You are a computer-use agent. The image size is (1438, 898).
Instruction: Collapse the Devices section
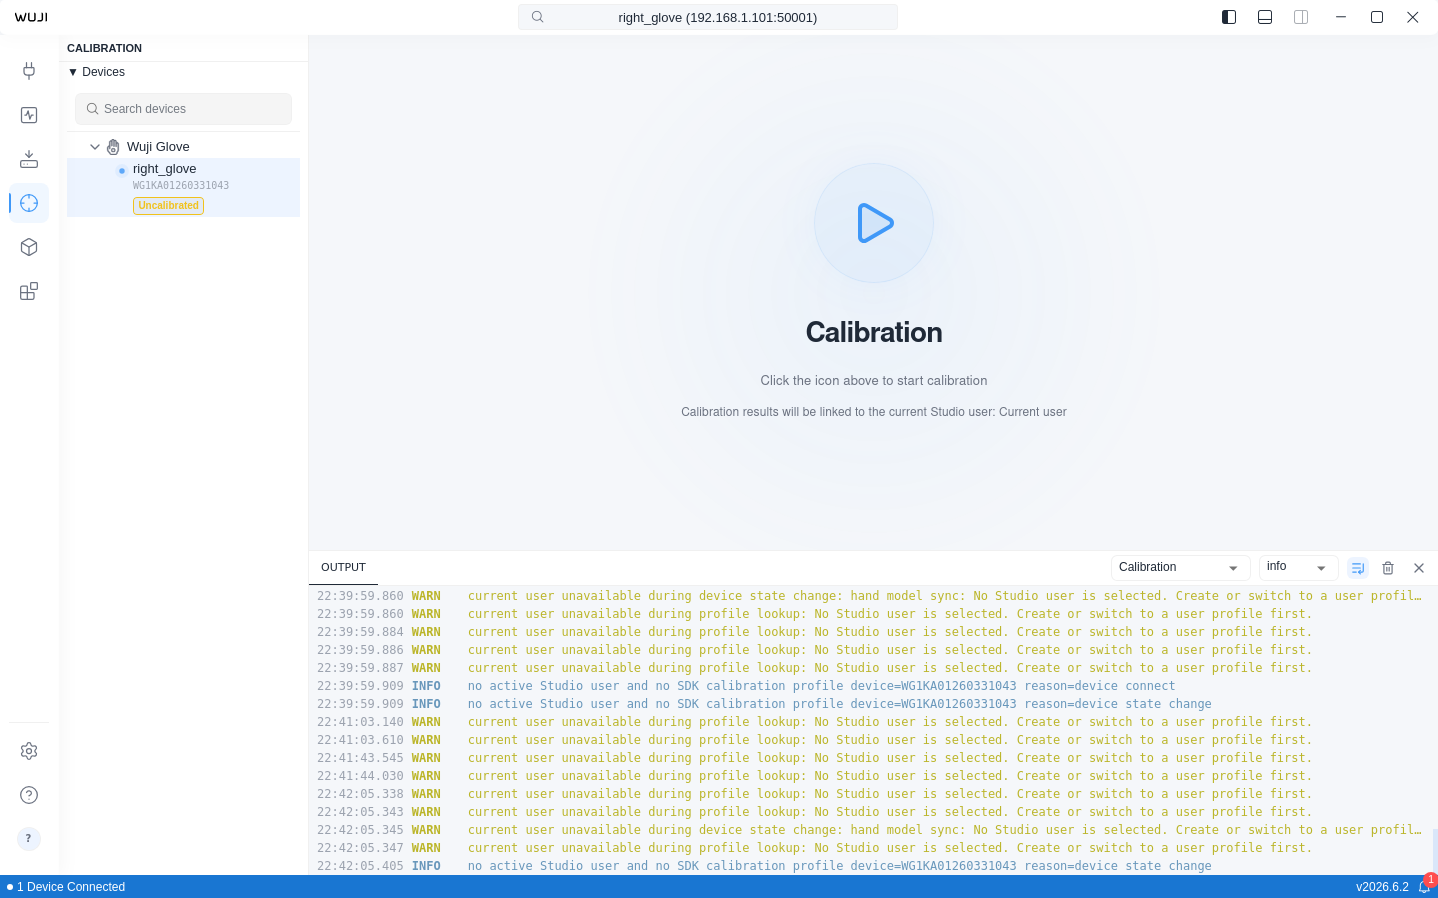point(96,72)
